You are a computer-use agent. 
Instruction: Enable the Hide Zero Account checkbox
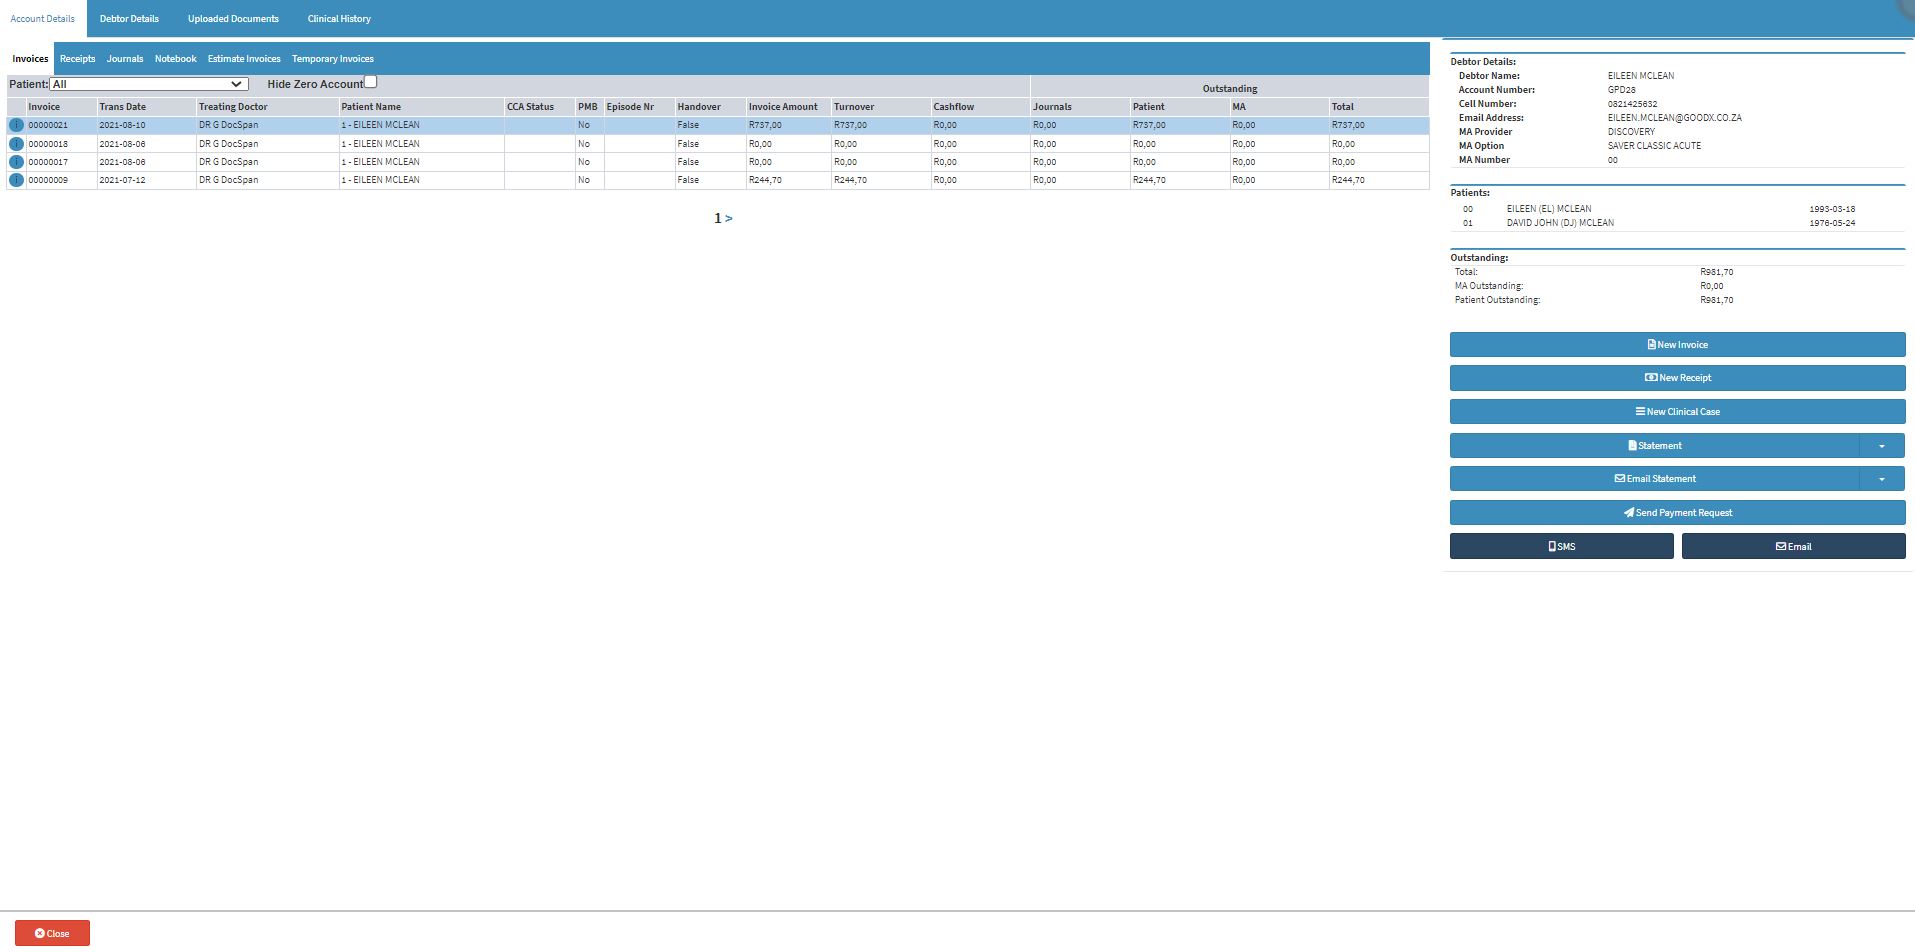(x=370, y=82)
